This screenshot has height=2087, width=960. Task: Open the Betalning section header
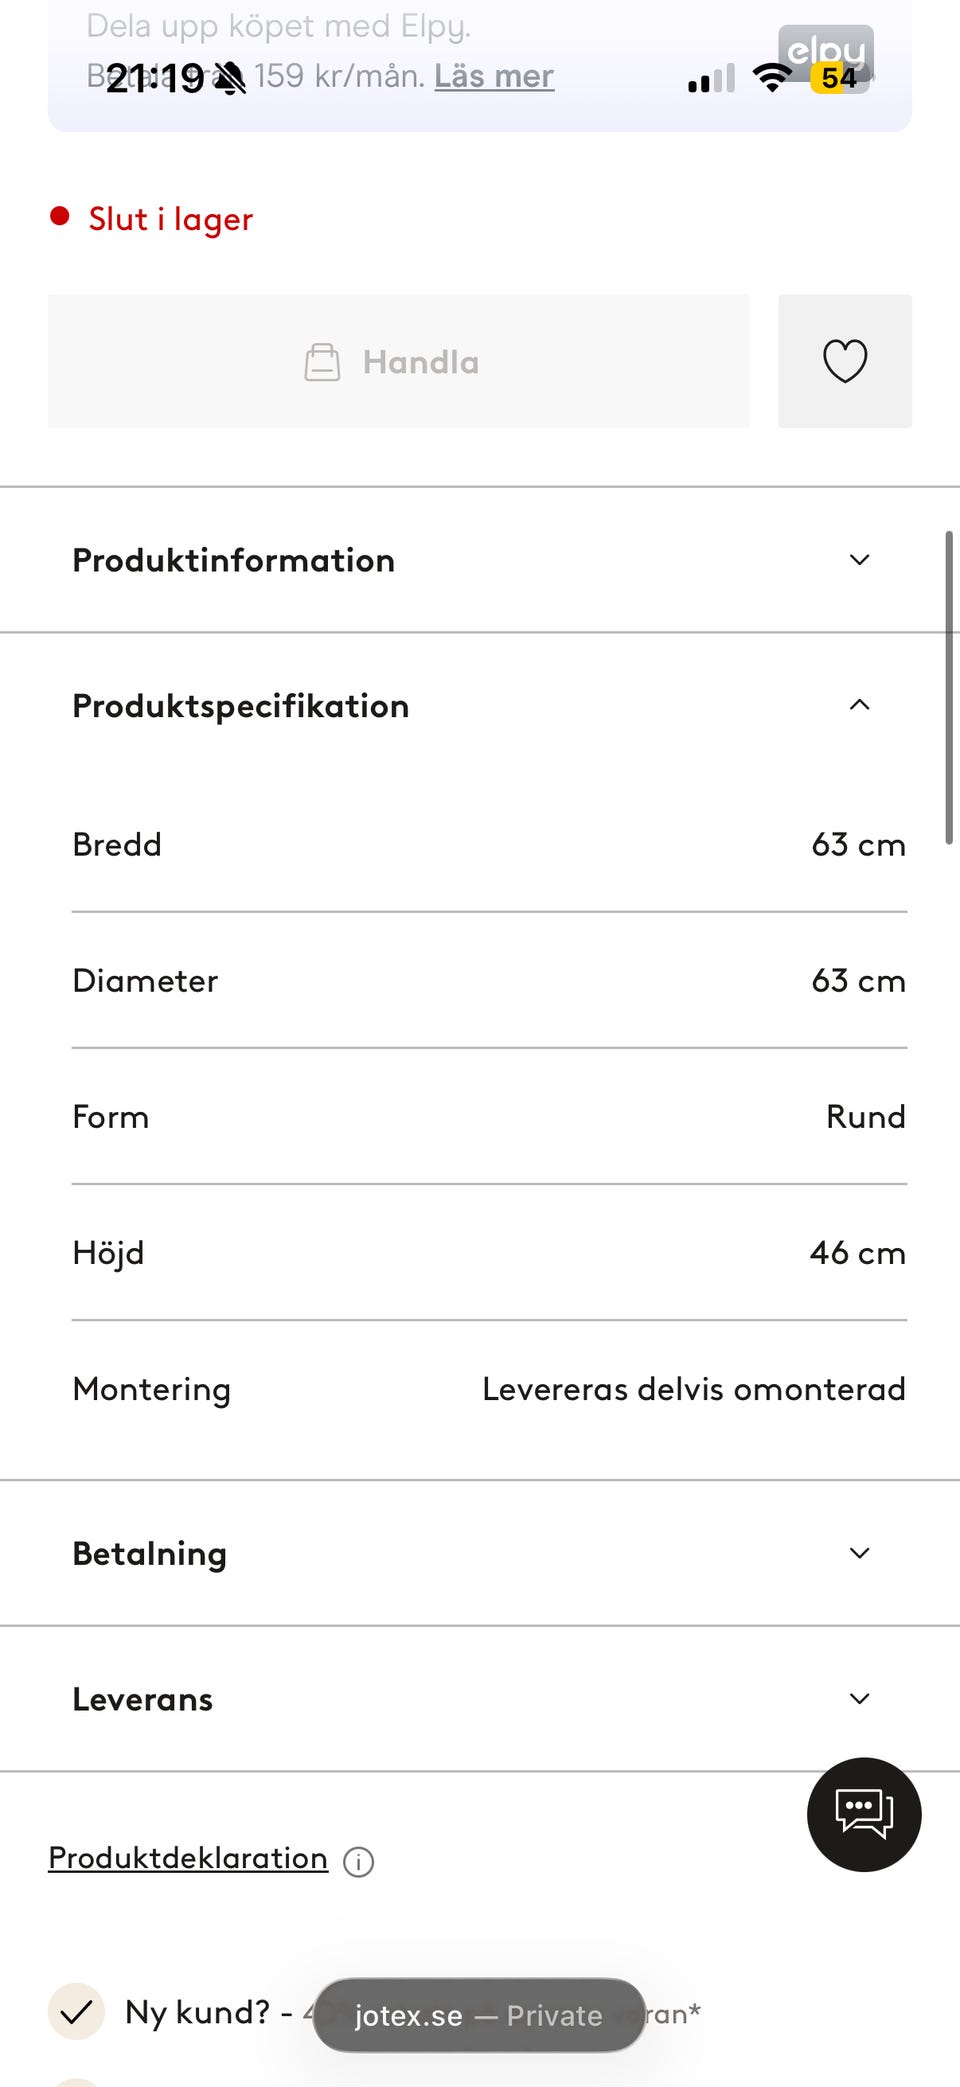(x=150, y=1553)
